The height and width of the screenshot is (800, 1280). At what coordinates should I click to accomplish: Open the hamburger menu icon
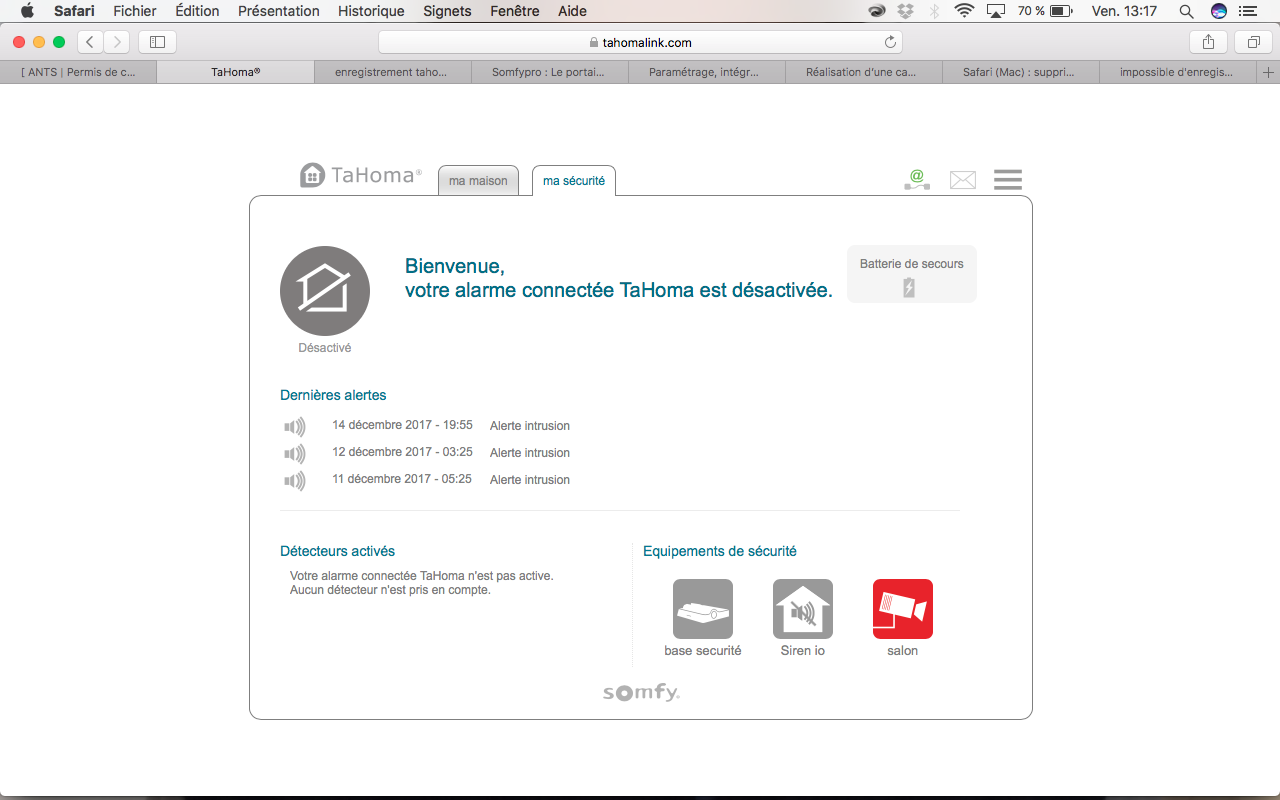click(x=1008, y=180)
